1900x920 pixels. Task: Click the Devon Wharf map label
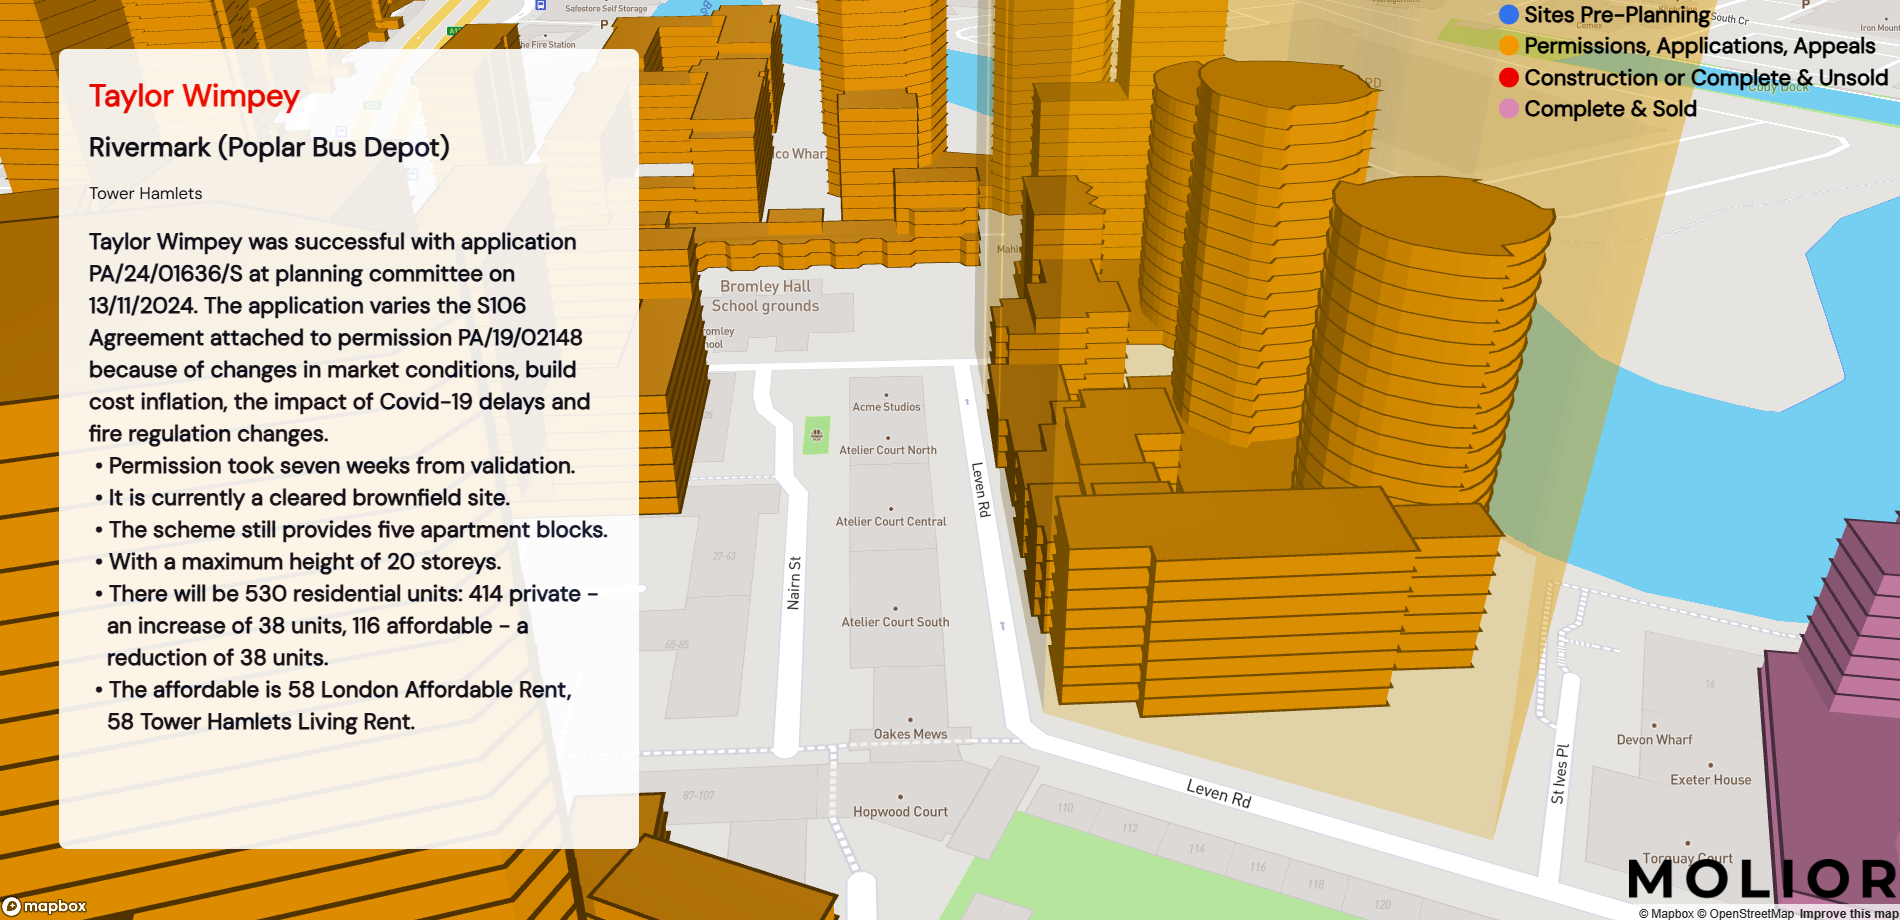tap(1654, 740)
